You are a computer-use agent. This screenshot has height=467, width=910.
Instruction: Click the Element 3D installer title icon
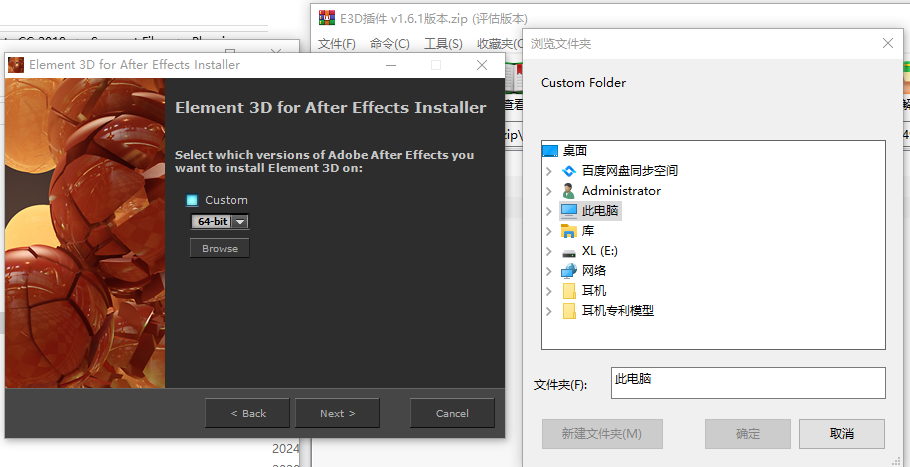(x=16, y=64)
